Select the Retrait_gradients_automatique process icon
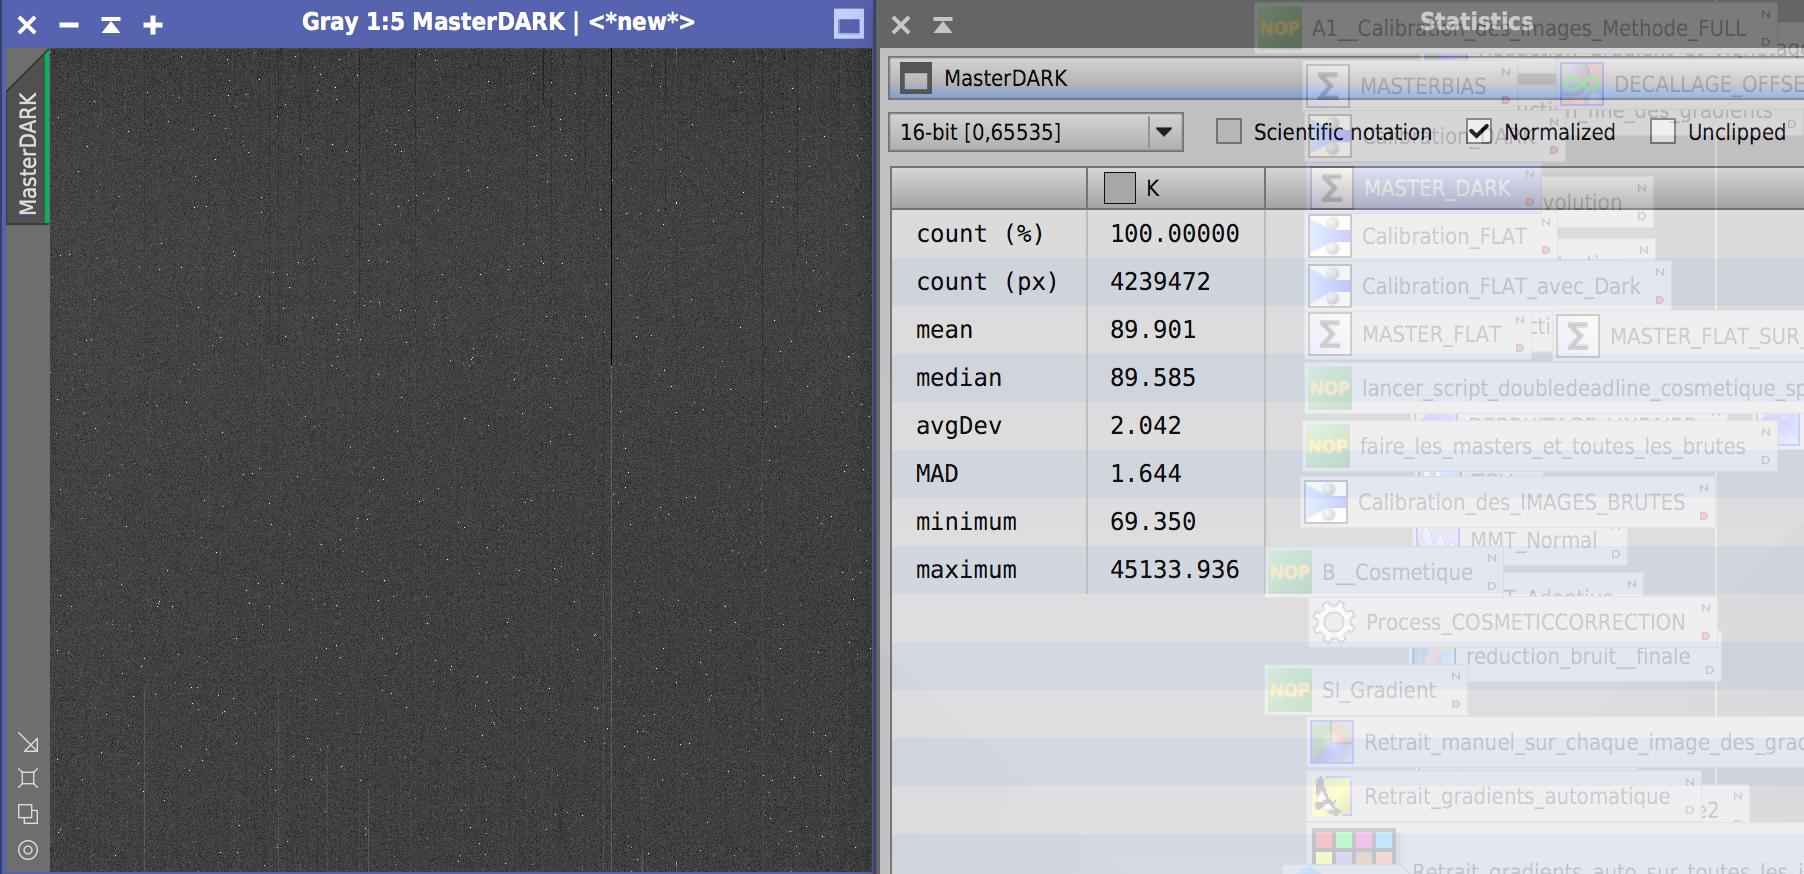The image size is (1804, 874). [x=1332, y=796]
